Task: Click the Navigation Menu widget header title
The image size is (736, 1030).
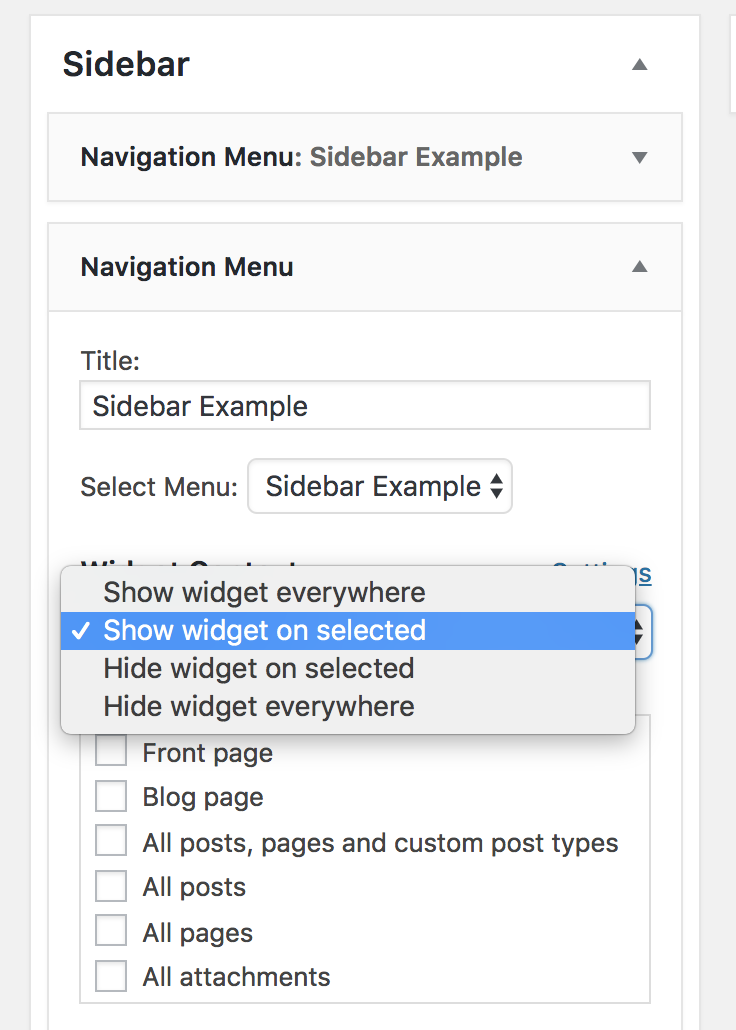Action: pos(187,267)
